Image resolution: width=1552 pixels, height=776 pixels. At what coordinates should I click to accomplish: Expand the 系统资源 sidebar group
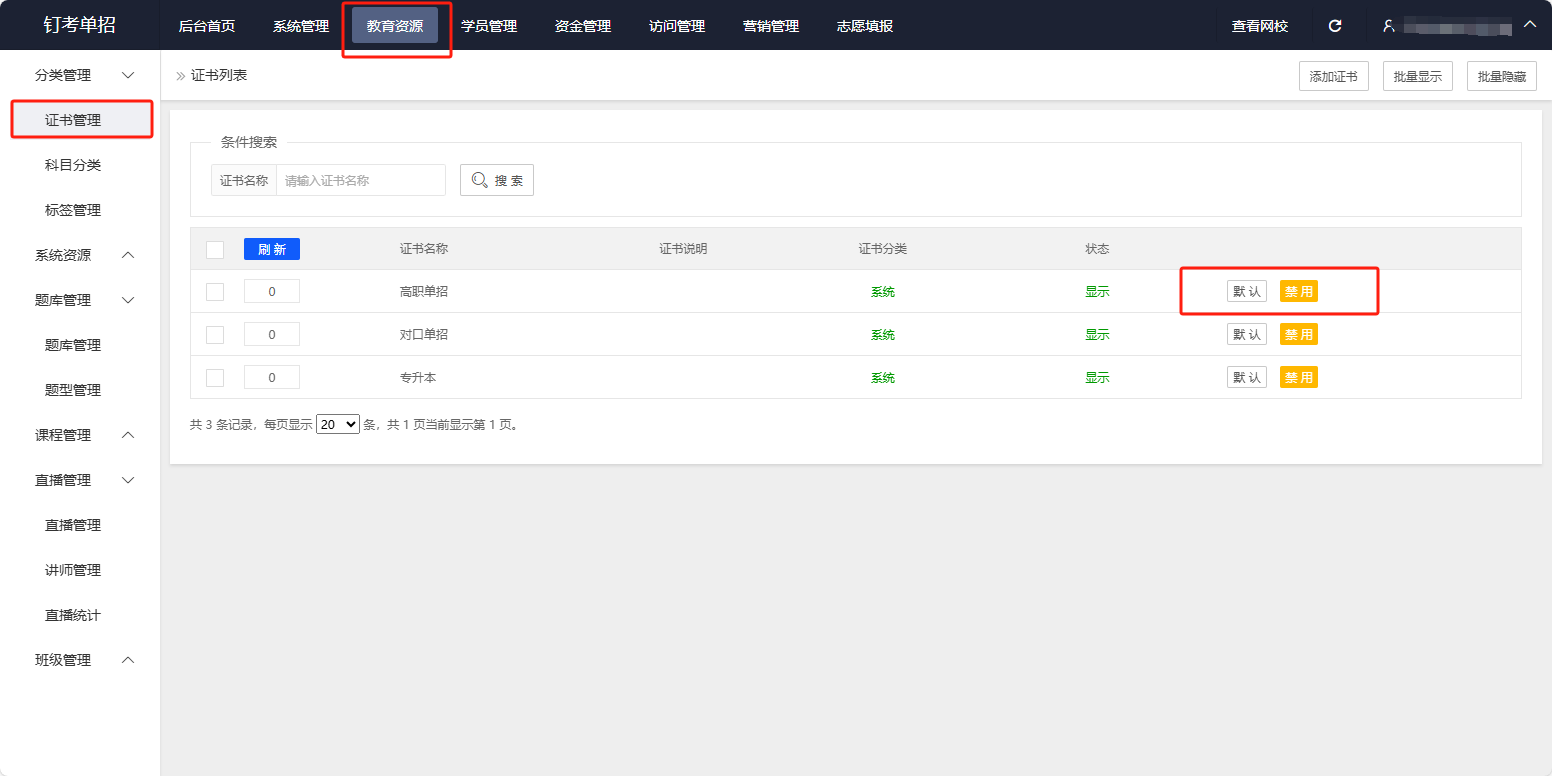click(x=80, y=255)
